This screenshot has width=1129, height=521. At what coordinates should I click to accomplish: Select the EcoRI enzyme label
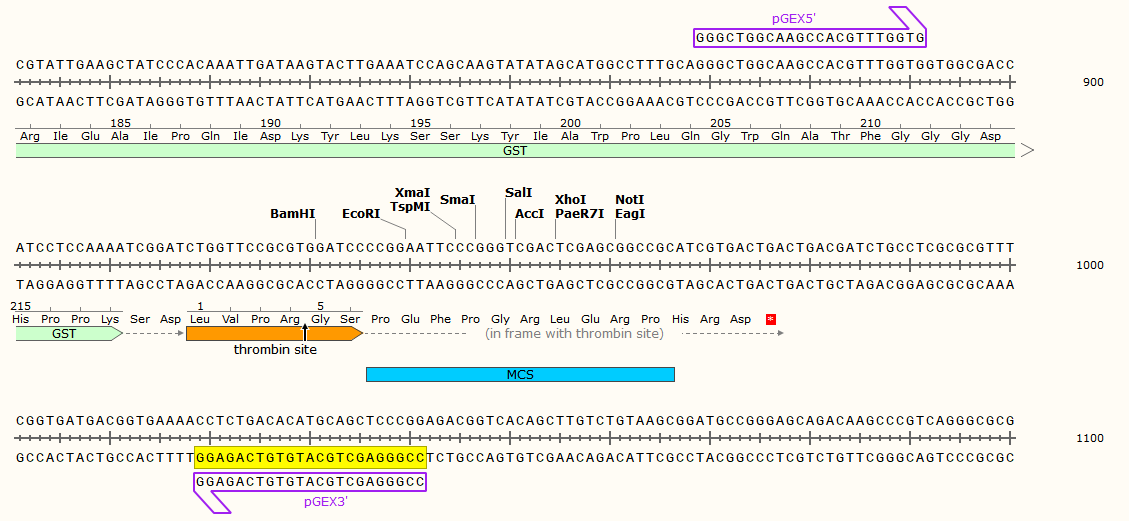[361, 214]
